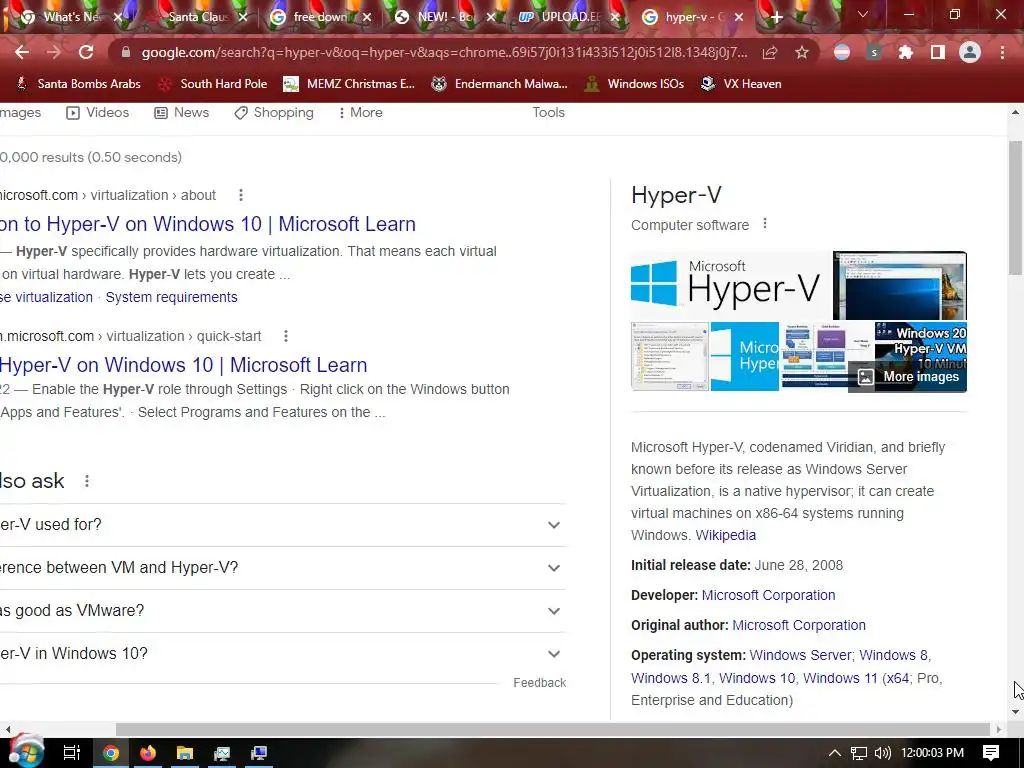The height and width of the screenshot is (768, 1024).
Task: Click the scrollbar down arrow
Action: [x=1015, y=712]
